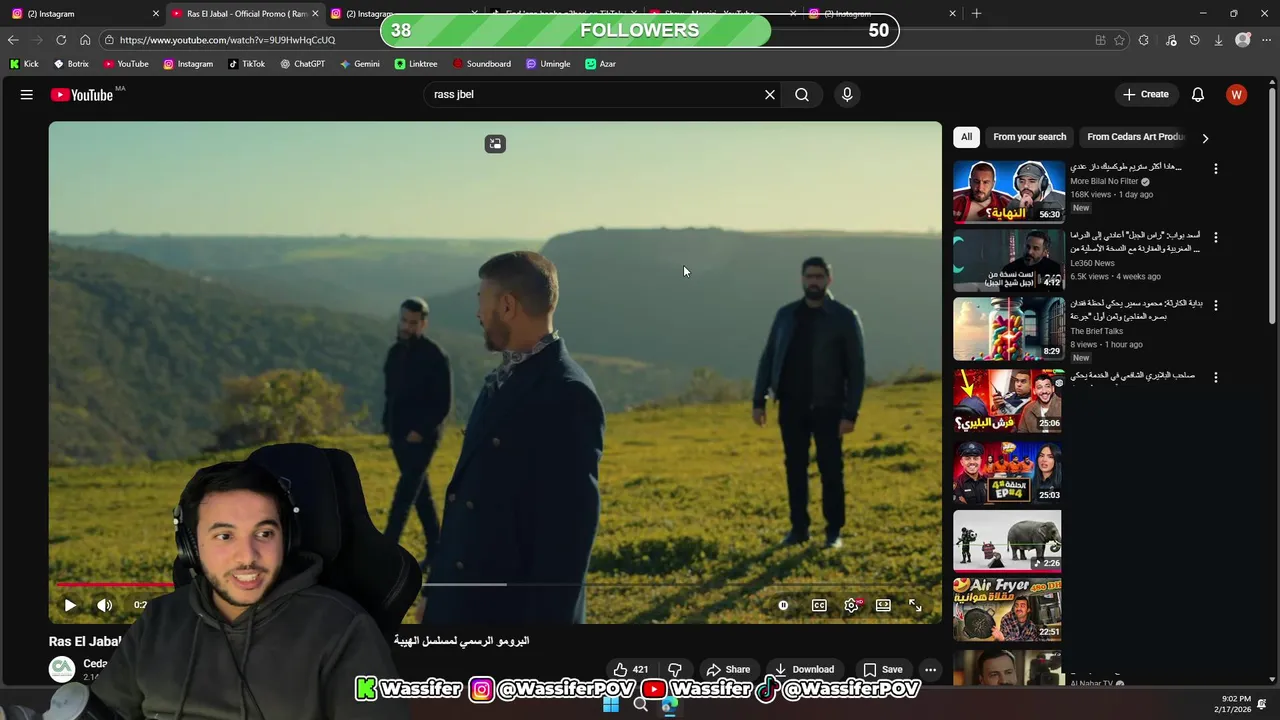Open browser history clock icon
The width and height of the screenshot is (1280, 720).
coord(1194,40)
